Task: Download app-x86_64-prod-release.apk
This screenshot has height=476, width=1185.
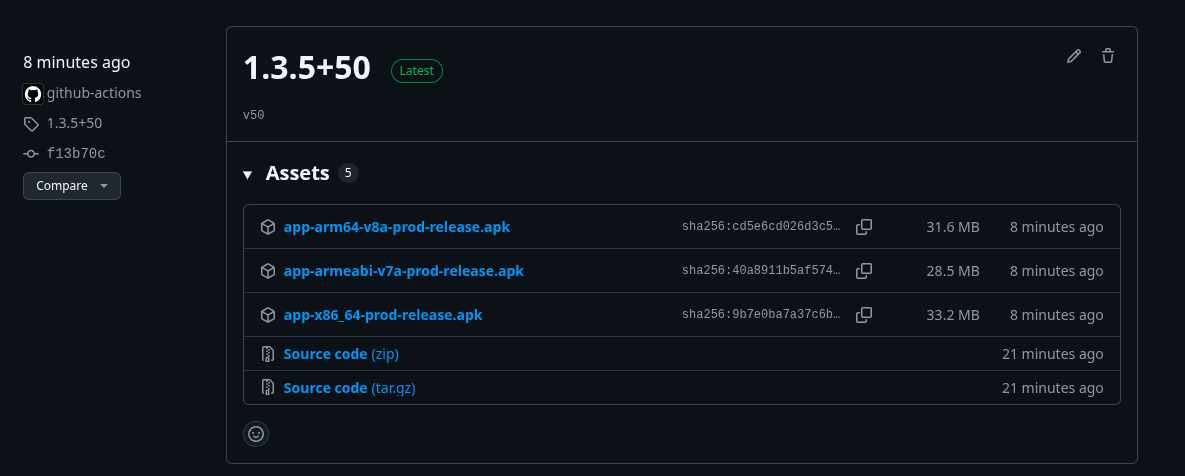Action: pos(382,314)
